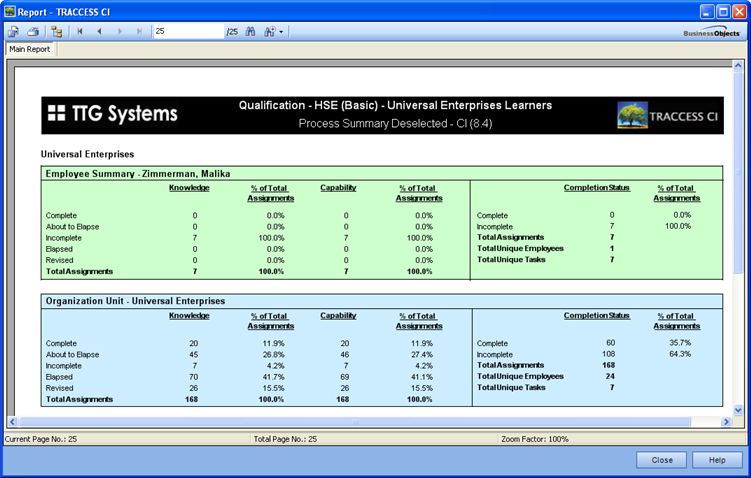The width and height of the screenshot is (751, 478).
Task: Click the vertical scrollbar up arrow
Action: pyautogui.click(x=738, y=66)
